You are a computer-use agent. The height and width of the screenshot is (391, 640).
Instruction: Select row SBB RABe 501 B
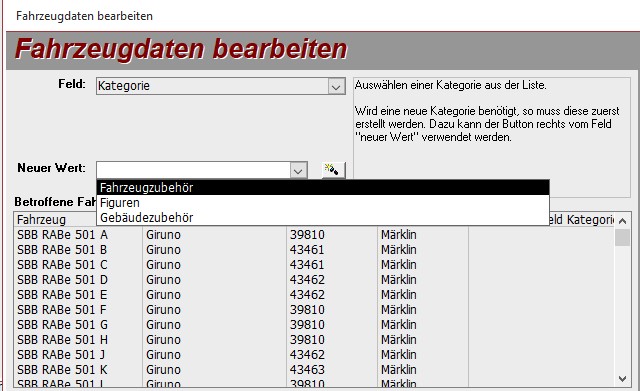tap(314, 250)
